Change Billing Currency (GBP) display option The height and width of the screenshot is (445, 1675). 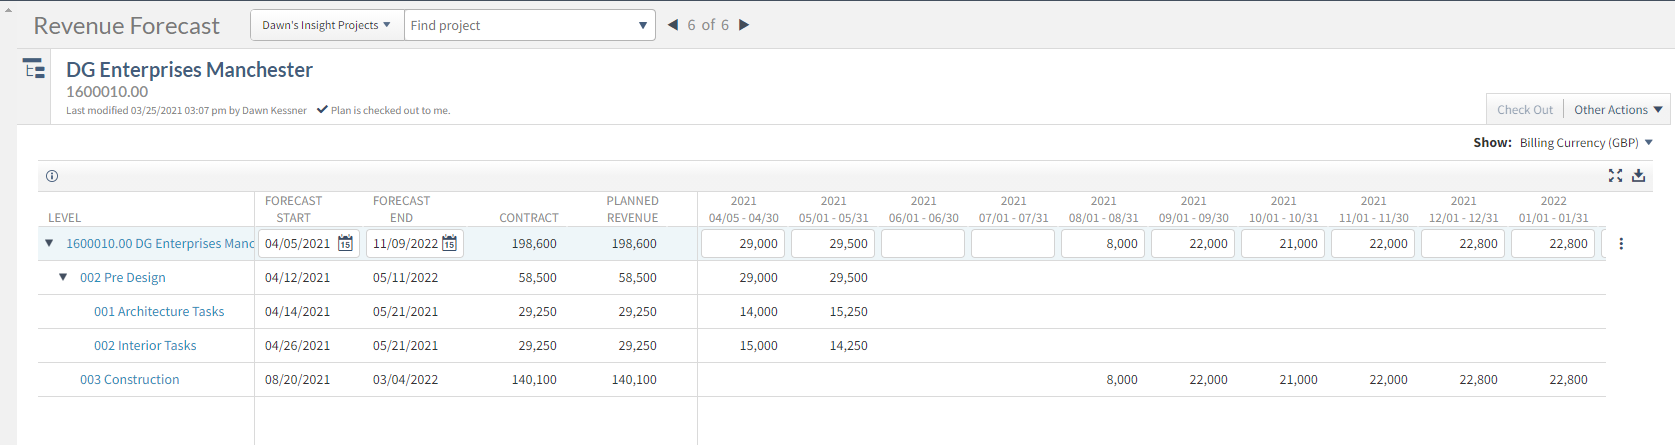[1586, 143]
